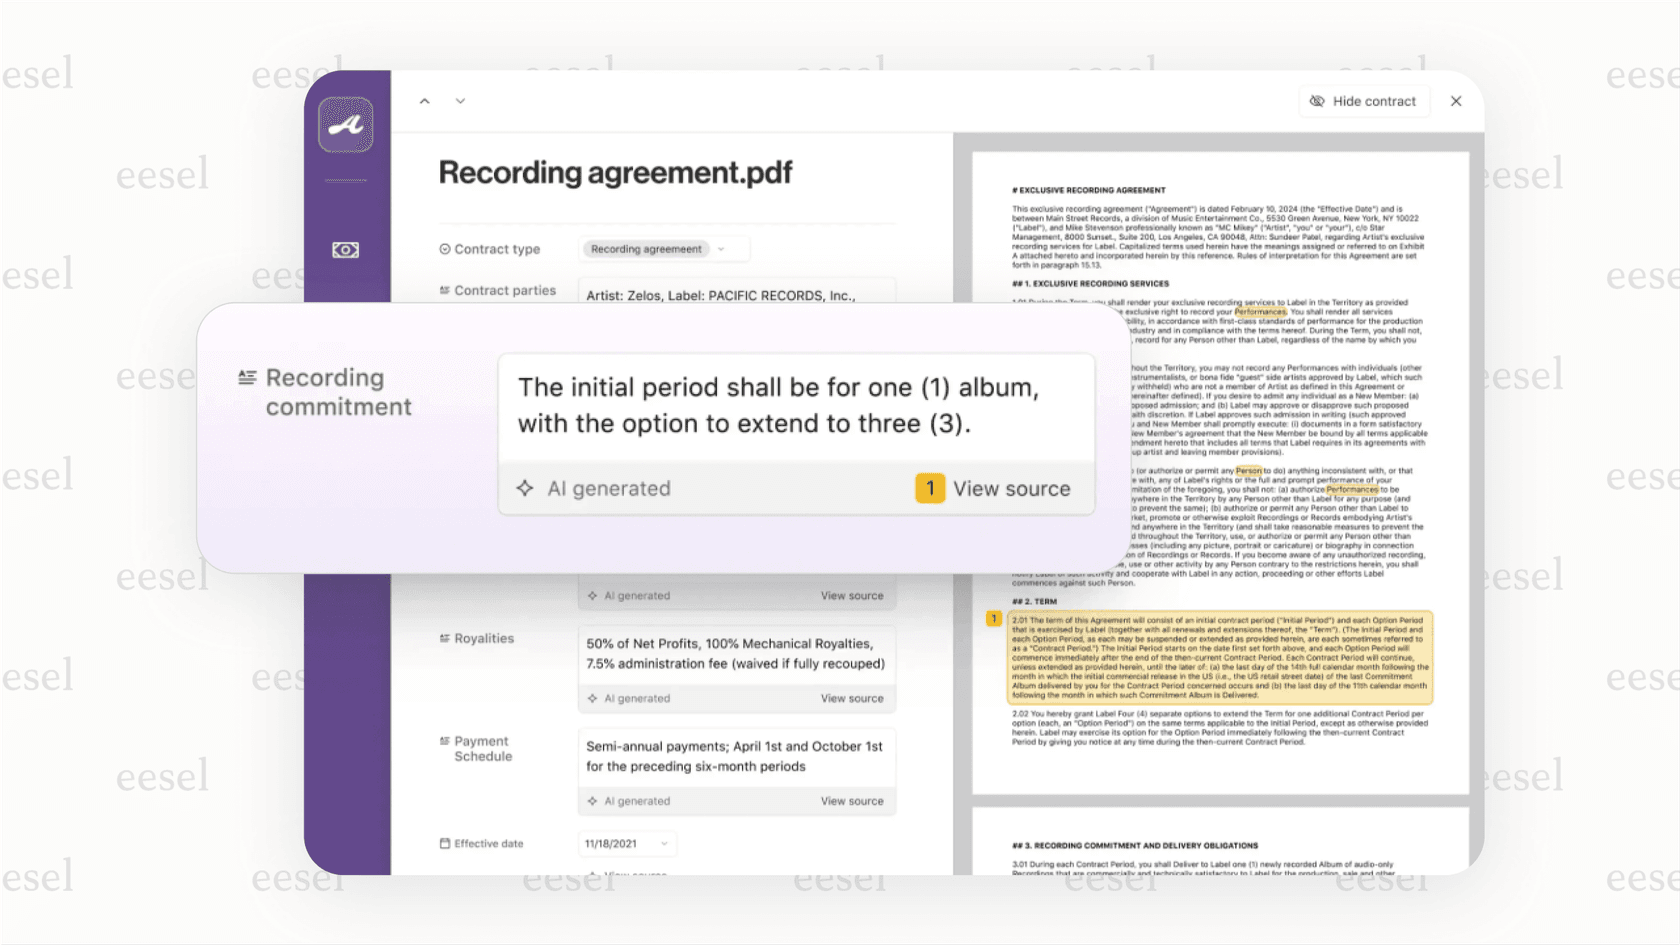
Task: Click the downward chevron navigation arrow
Action: tap(460, 100)
